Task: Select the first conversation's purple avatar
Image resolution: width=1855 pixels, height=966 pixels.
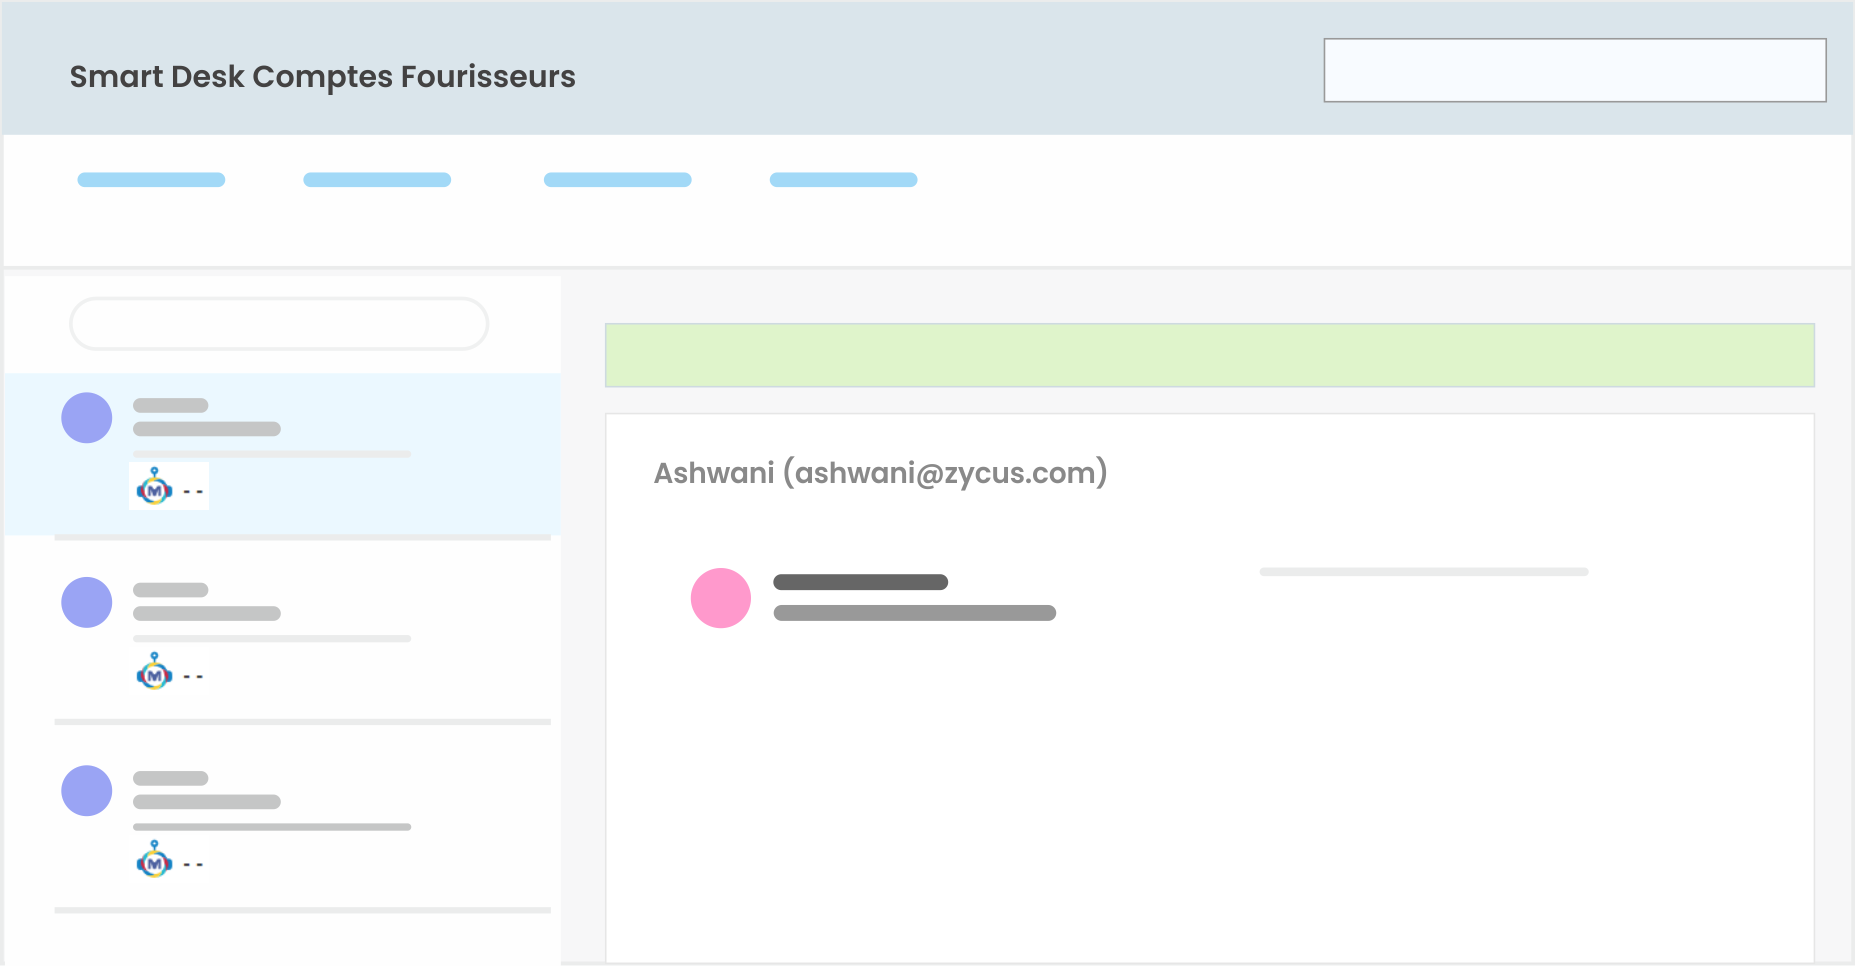Action: pyautogui.click(x=87, y=418)
